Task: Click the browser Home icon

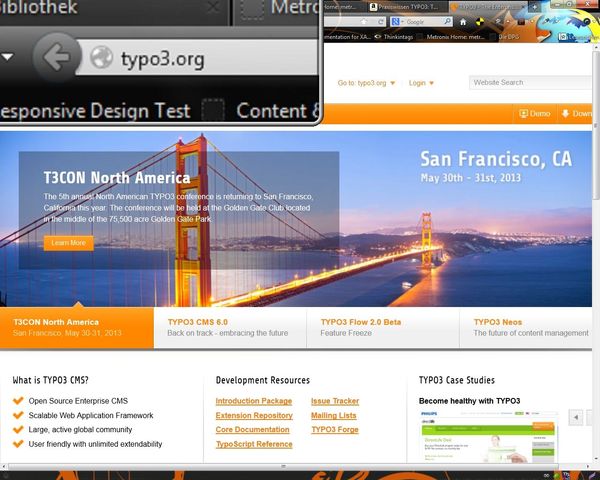Action: click(x=463, y=22)
